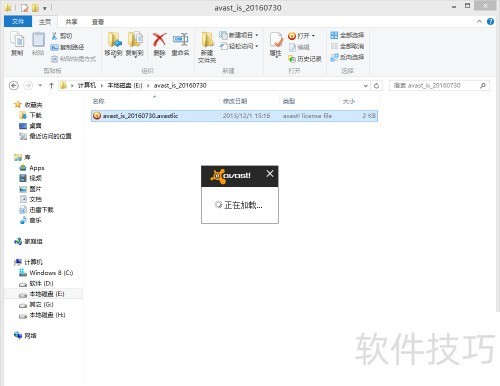Sort by the 修改日期 (Date modified) column
The height and width of the screenshot is (386, 500).
[x=235, y=101]
